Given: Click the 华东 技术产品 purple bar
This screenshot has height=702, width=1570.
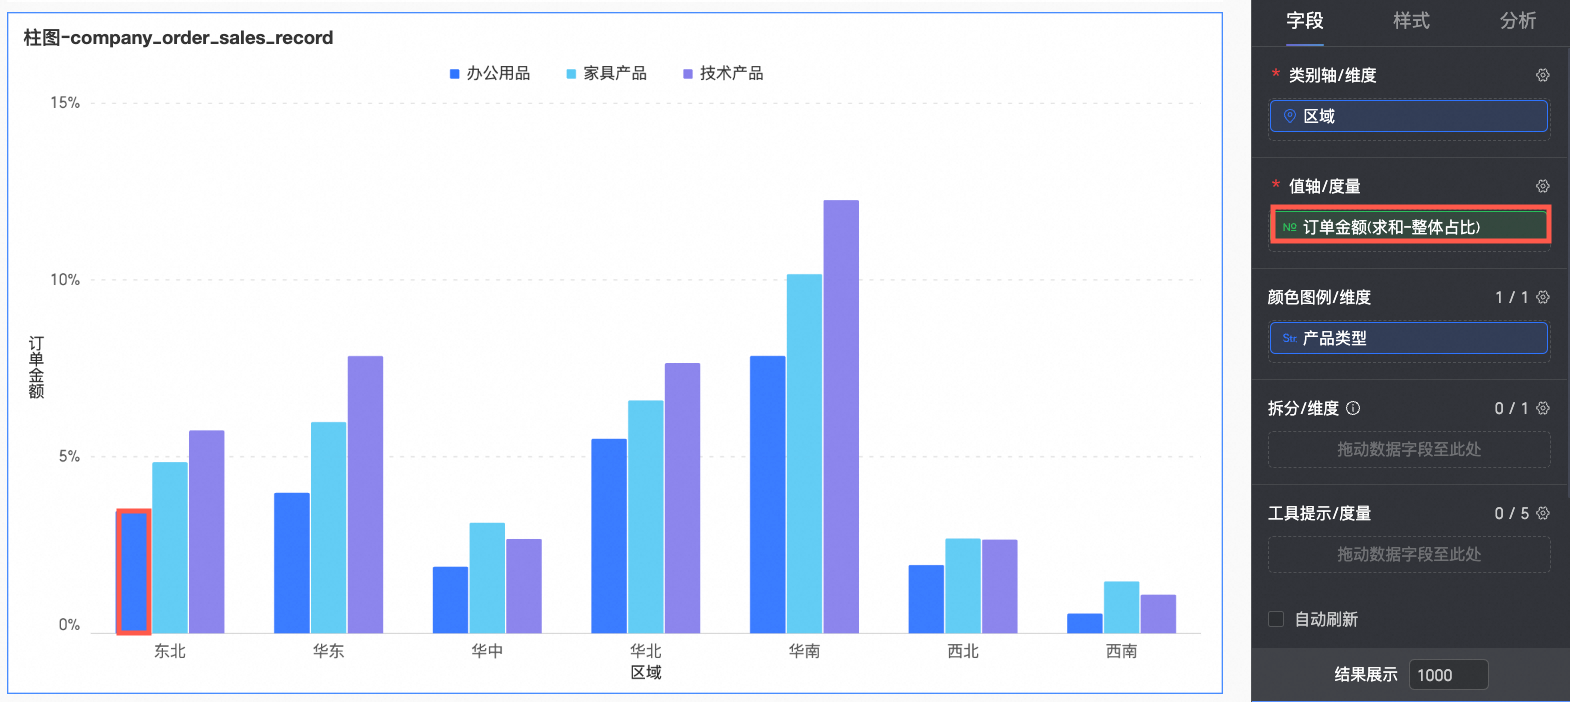Looking at the screenshot, I should (365, 494).
